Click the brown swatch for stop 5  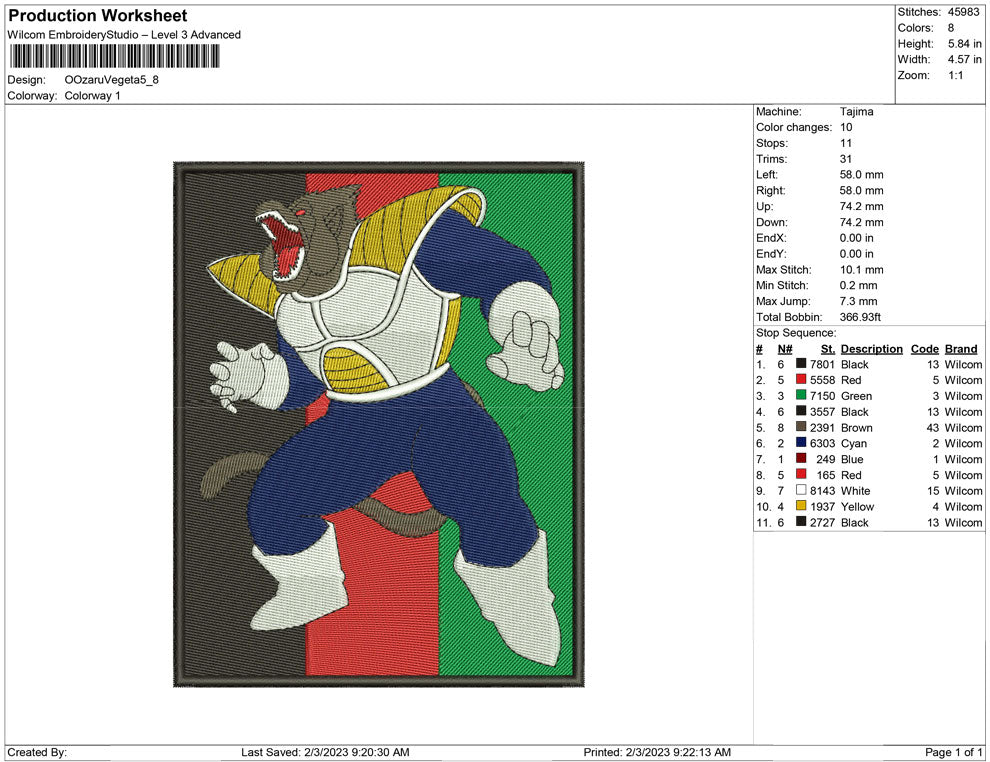click(801, 427)
